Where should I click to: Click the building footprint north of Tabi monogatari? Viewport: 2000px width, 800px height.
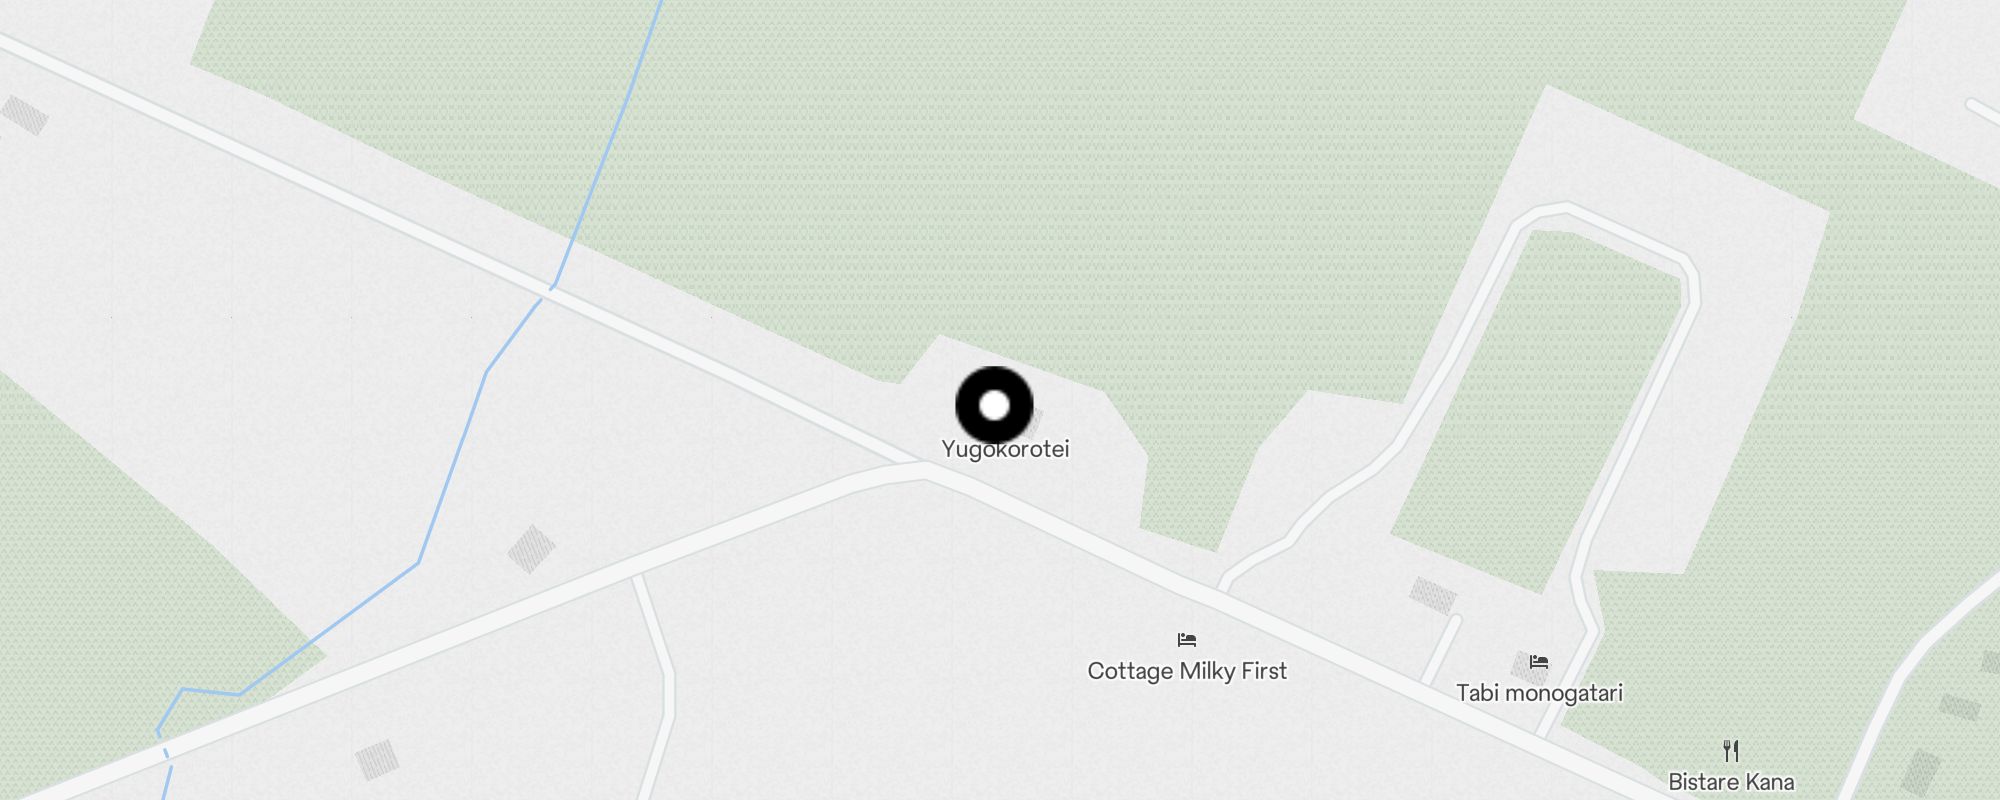click(1433, 595)
